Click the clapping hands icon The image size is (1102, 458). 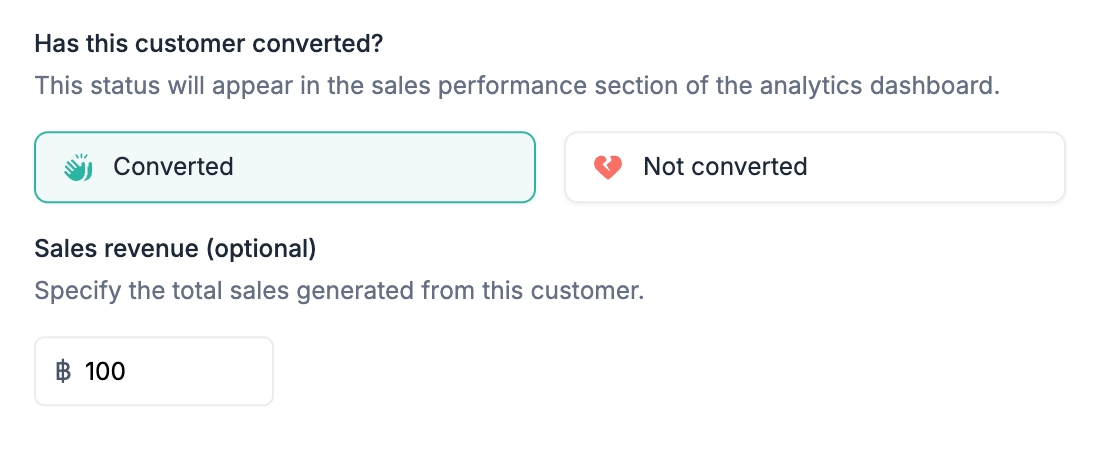77,167
